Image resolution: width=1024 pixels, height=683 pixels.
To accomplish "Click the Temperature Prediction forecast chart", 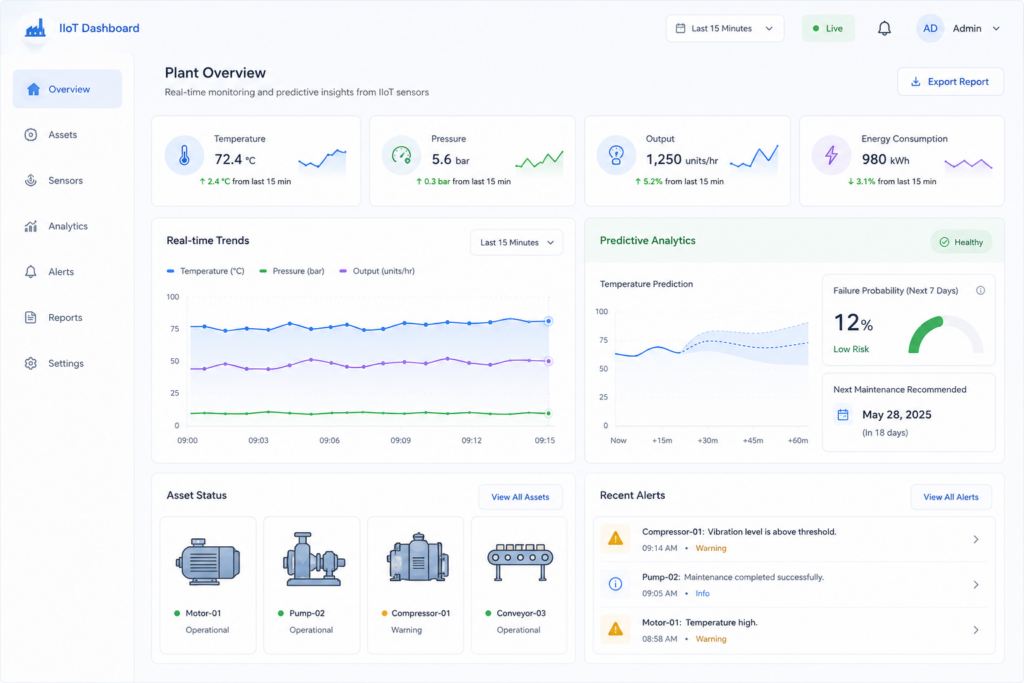I will (x=711, y=369).
